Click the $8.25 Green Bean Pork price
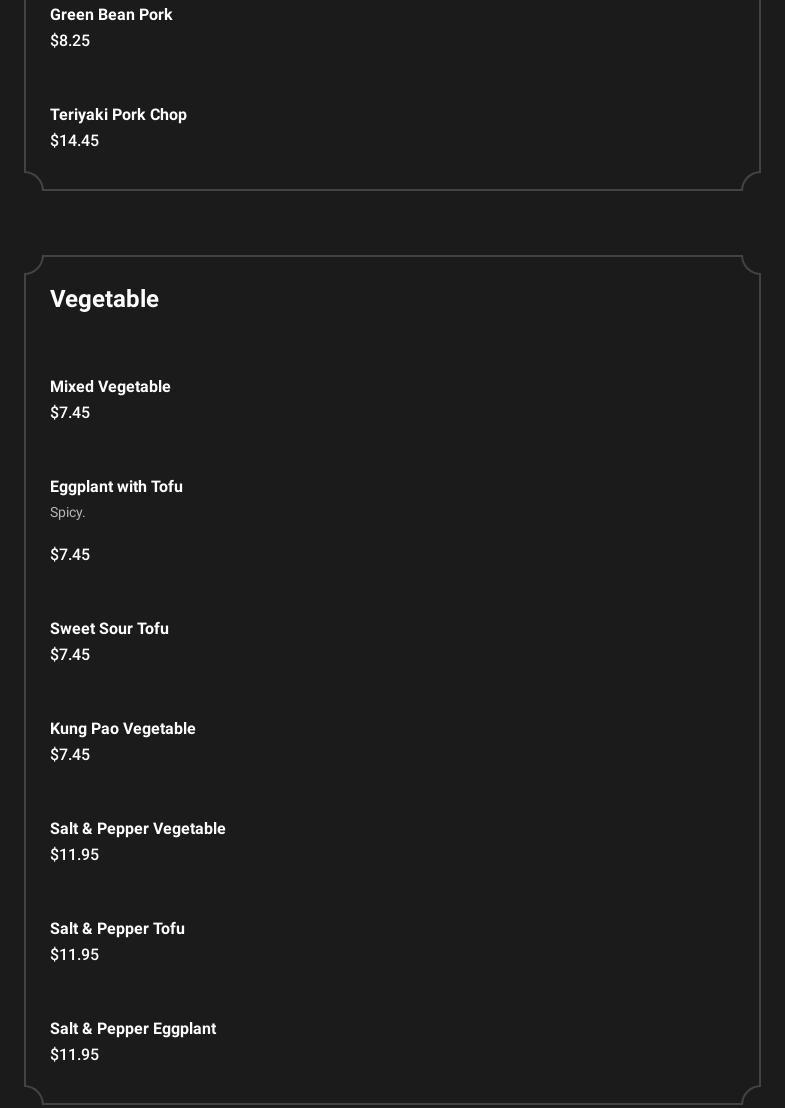 pos(70,41)
